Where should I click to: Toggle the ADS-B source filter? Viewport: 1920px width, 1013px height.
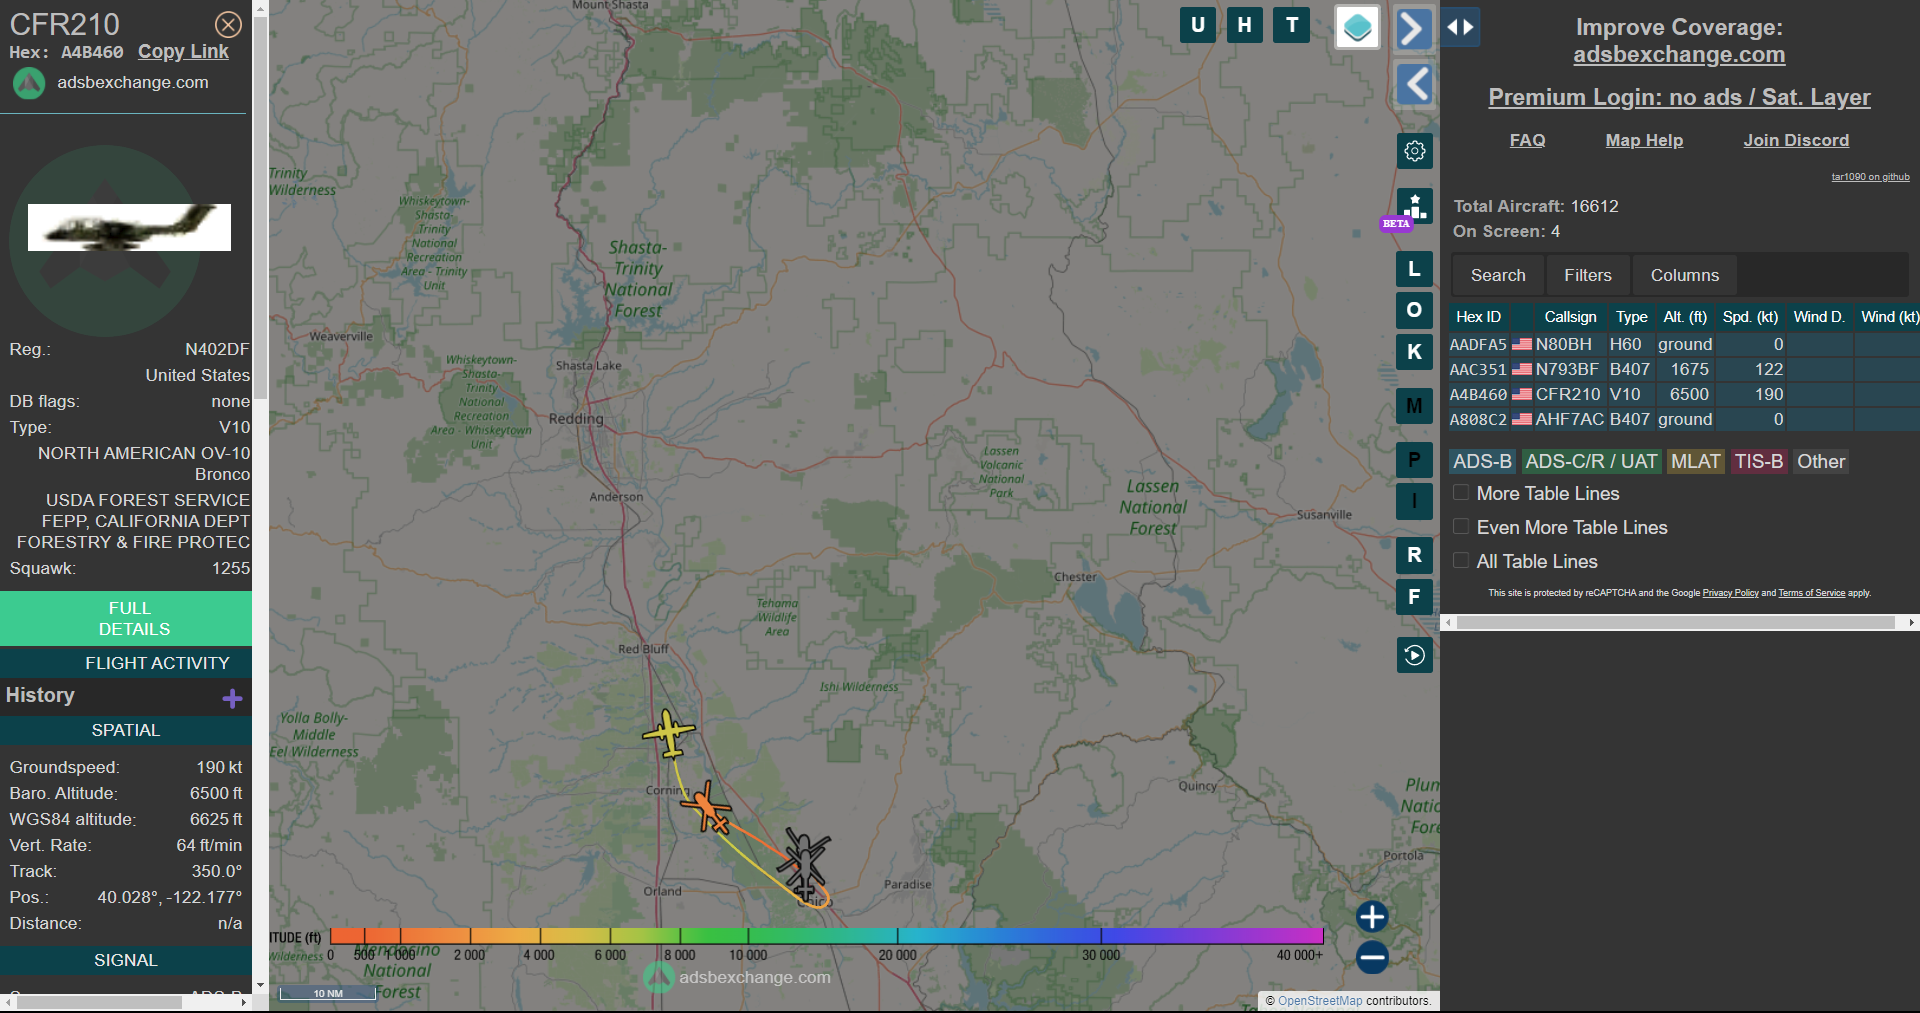[x=1482, y=461]
